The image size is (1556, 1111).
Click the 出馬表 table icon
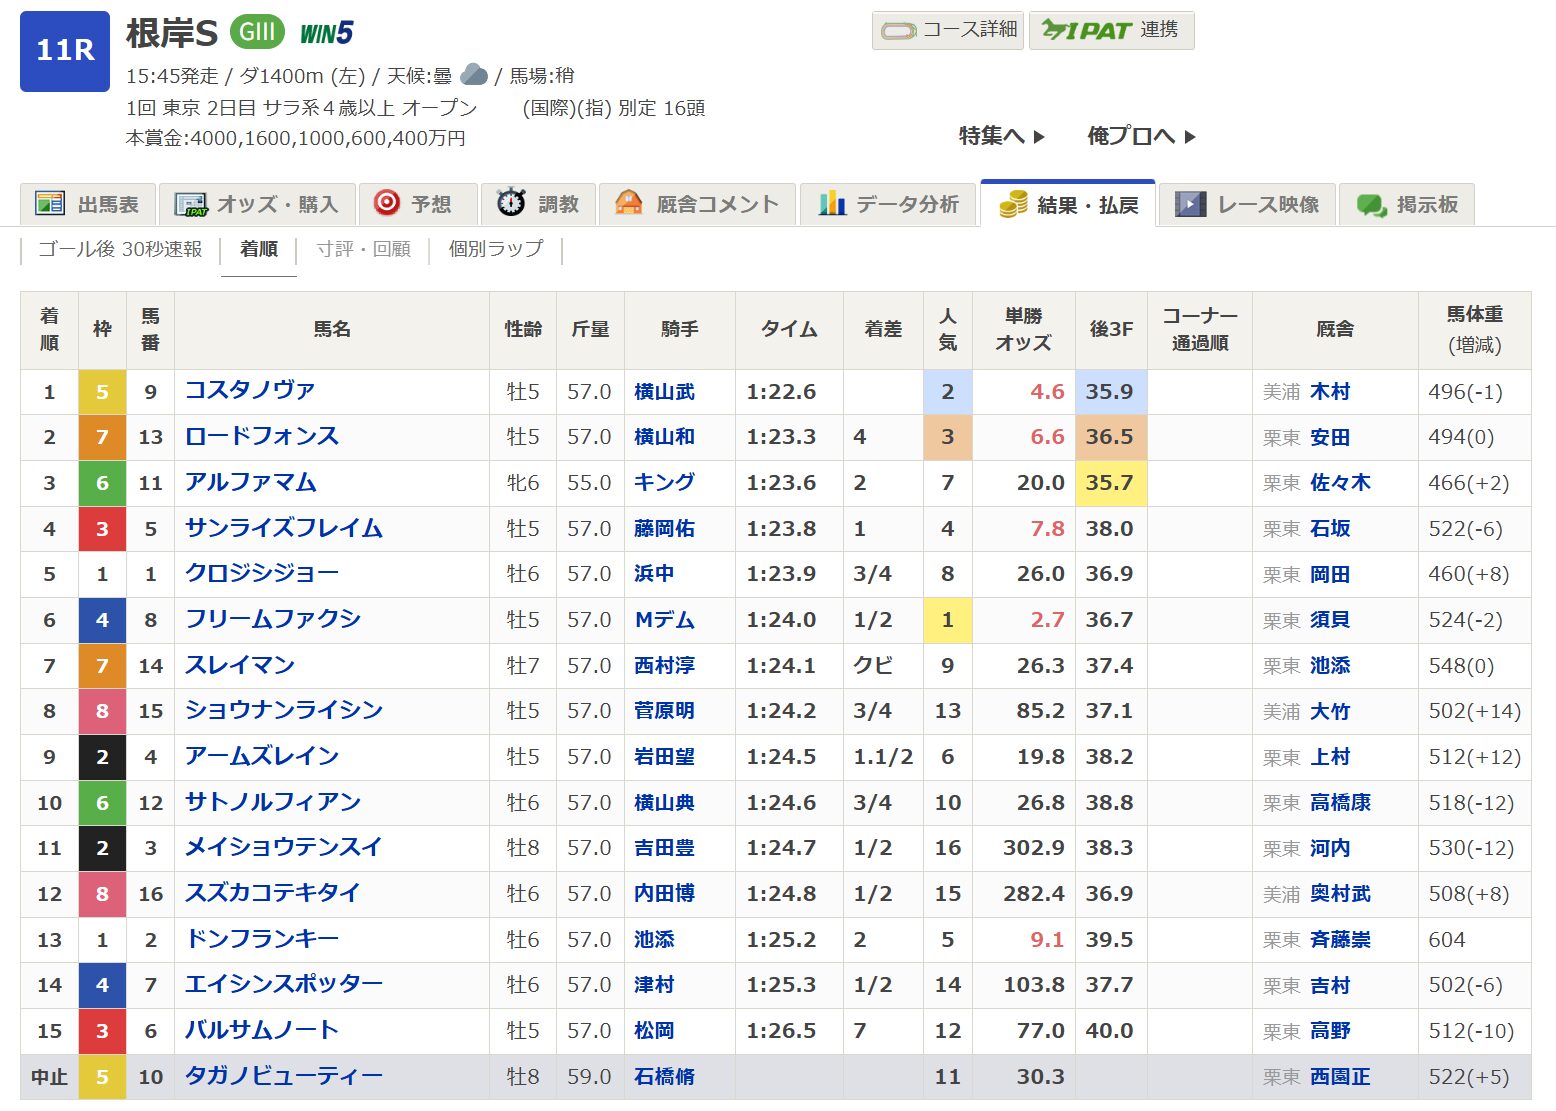50,204
